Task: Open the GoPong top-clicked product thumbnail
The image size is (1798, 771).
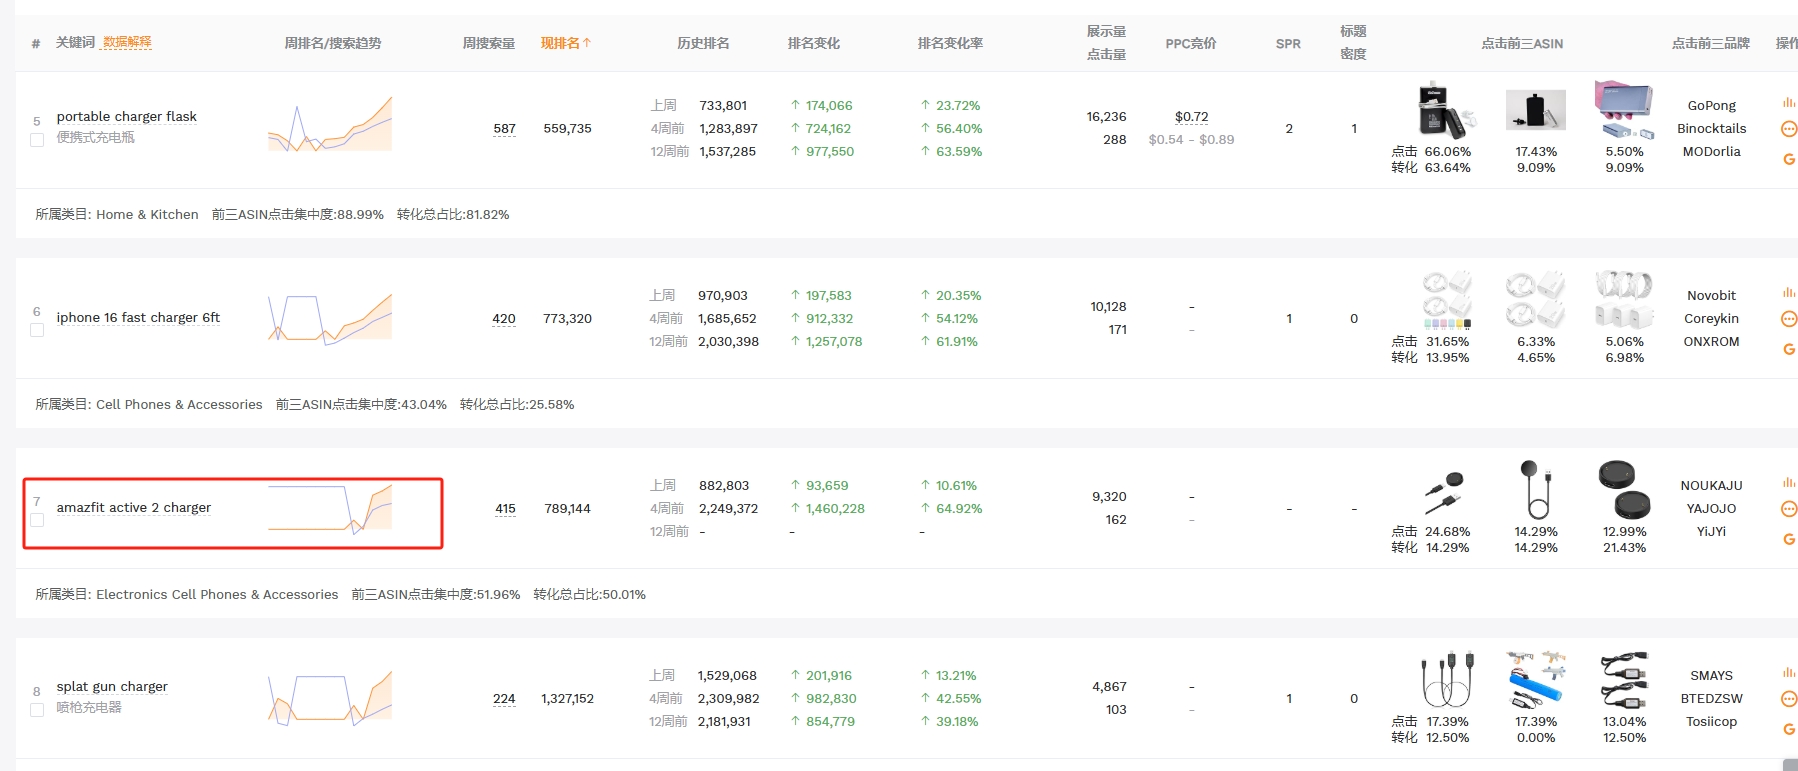Action: (x=1446, y=110)
